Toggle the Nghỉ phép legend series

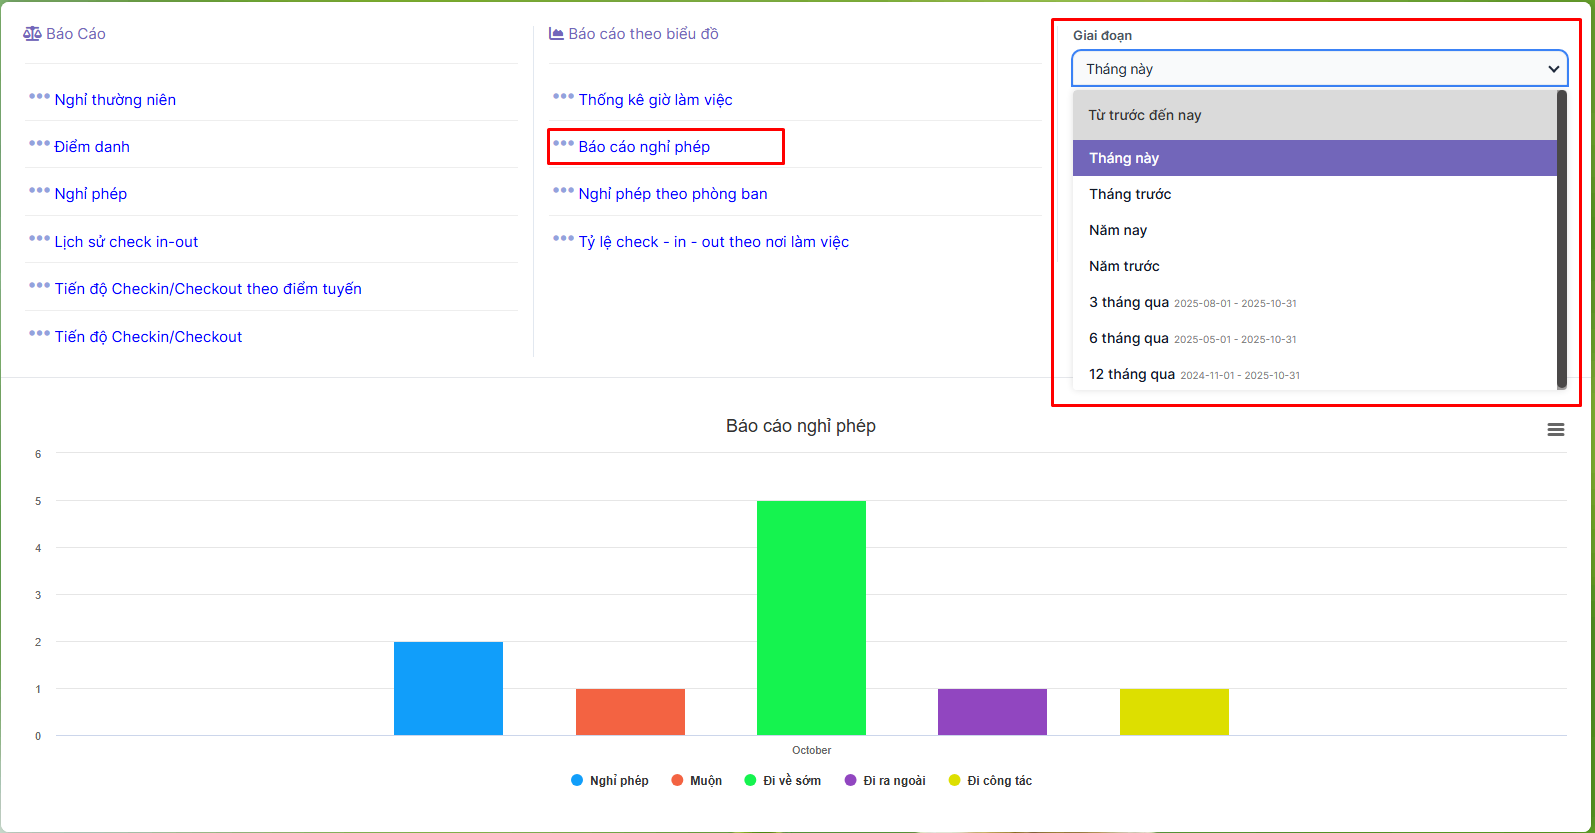coord(609,781)
